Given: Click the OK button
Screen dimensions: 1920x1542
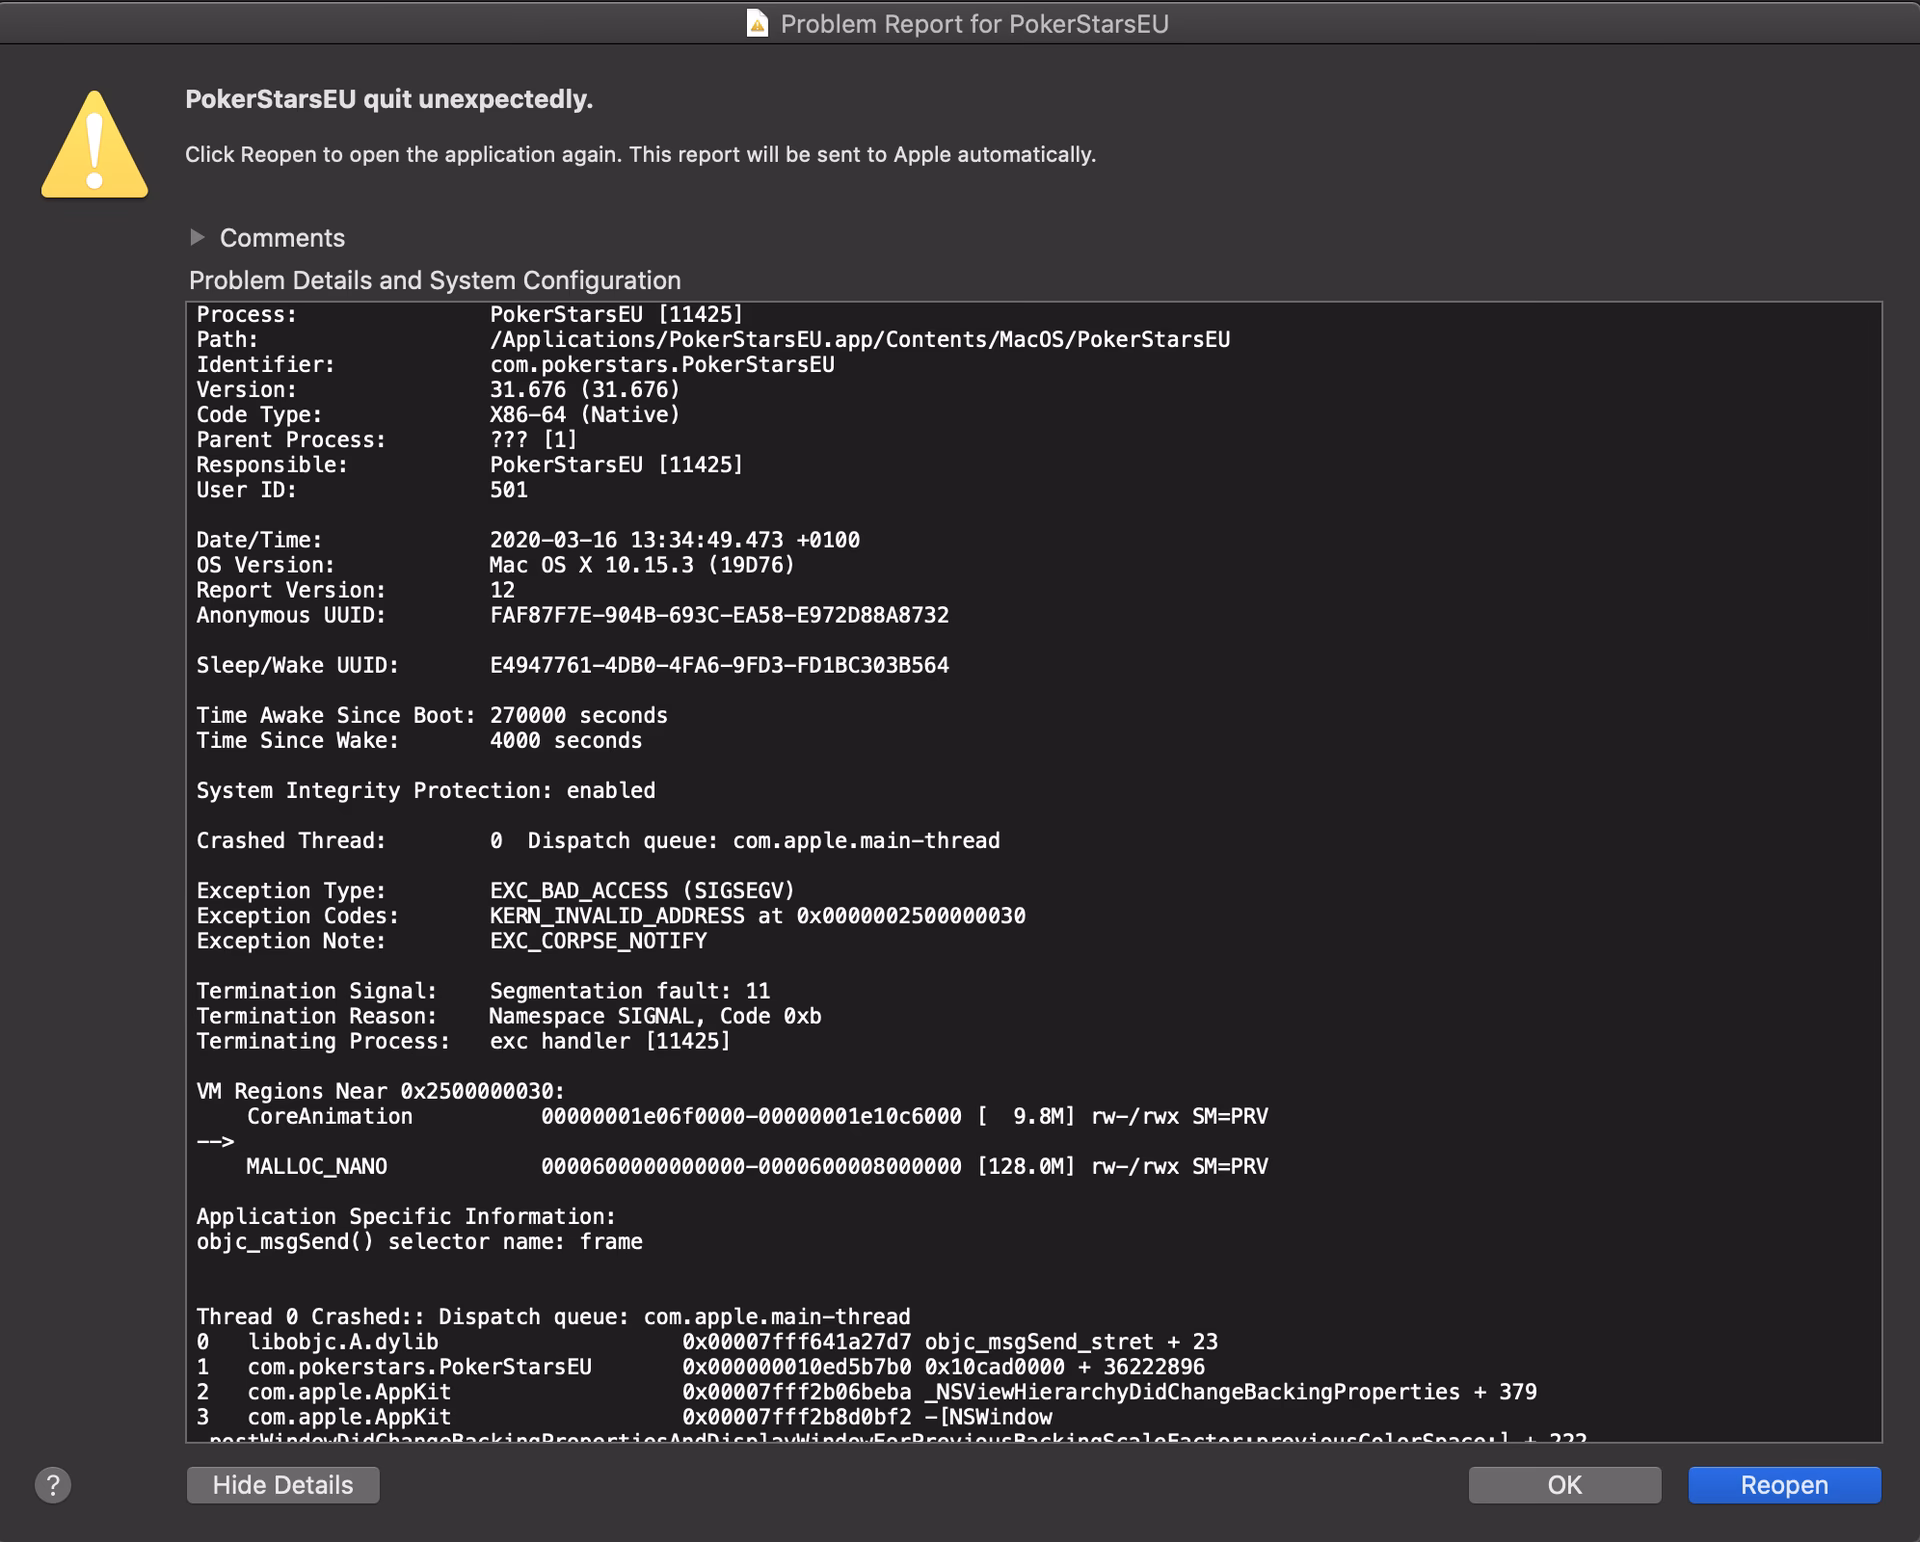Looking at the screenshot, I should click(x=1564, y=1485).
